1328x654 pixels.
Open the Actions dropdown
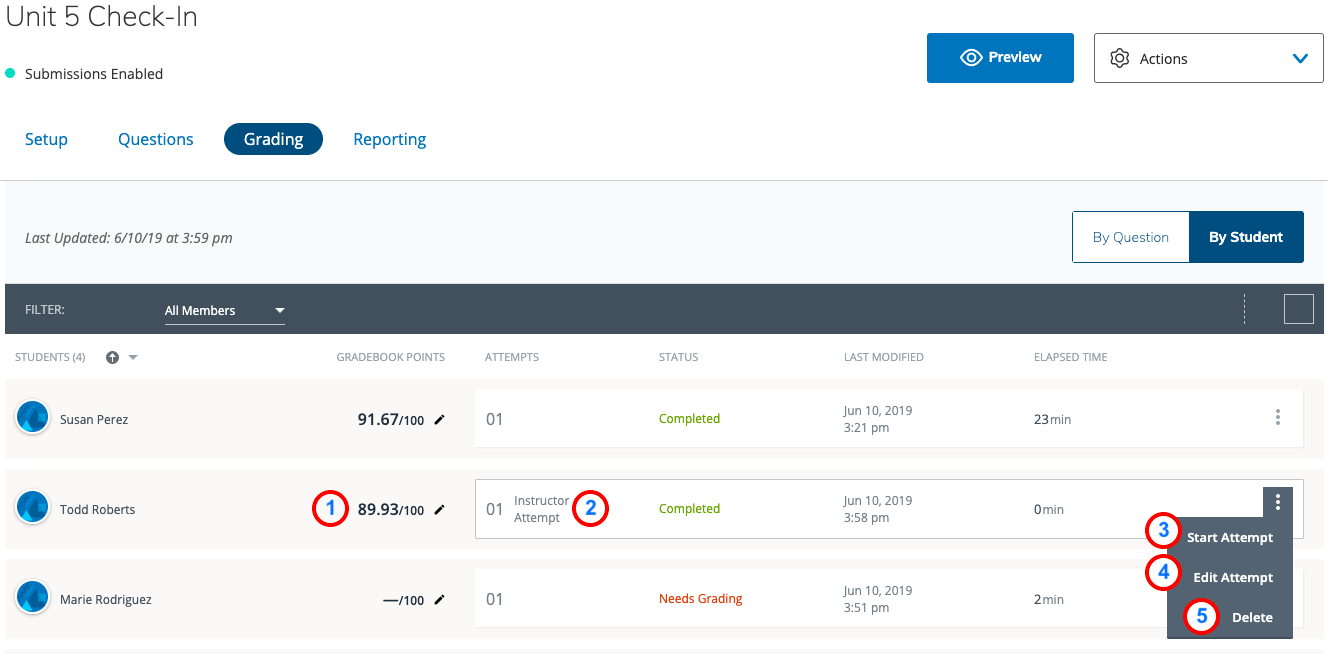click(x=1208, y=58)
